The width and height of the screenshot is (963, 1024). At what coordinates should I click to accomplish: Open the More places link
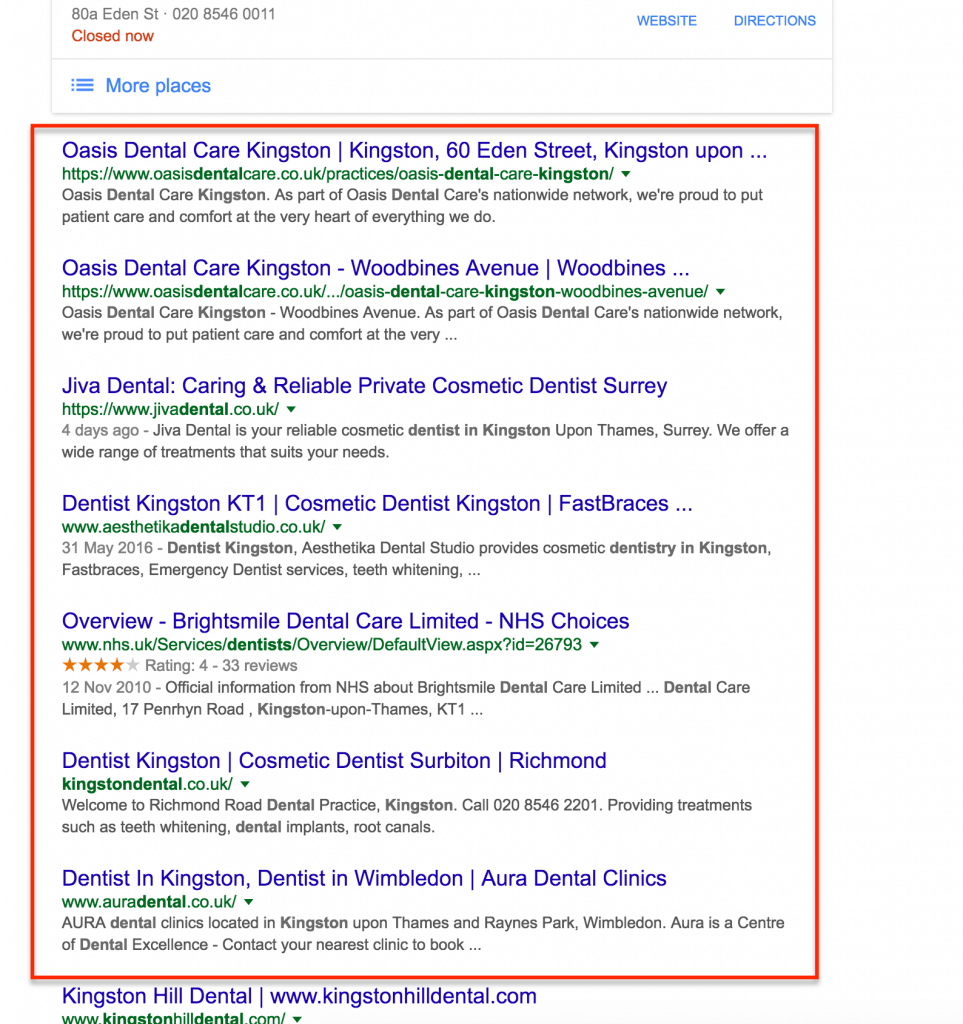[158, 86]
